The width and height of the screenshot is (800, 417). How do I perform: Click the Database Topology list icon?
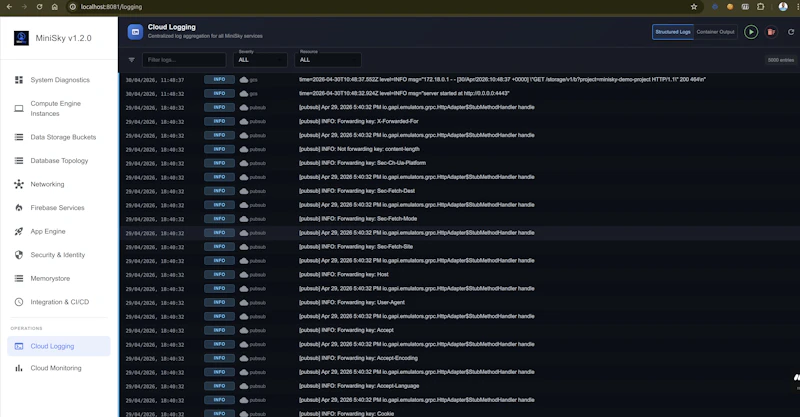19,161
